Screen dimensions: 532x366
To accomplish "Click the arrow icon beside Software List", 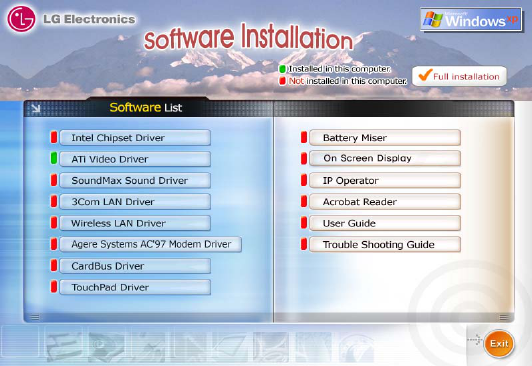I will (36, 108).
